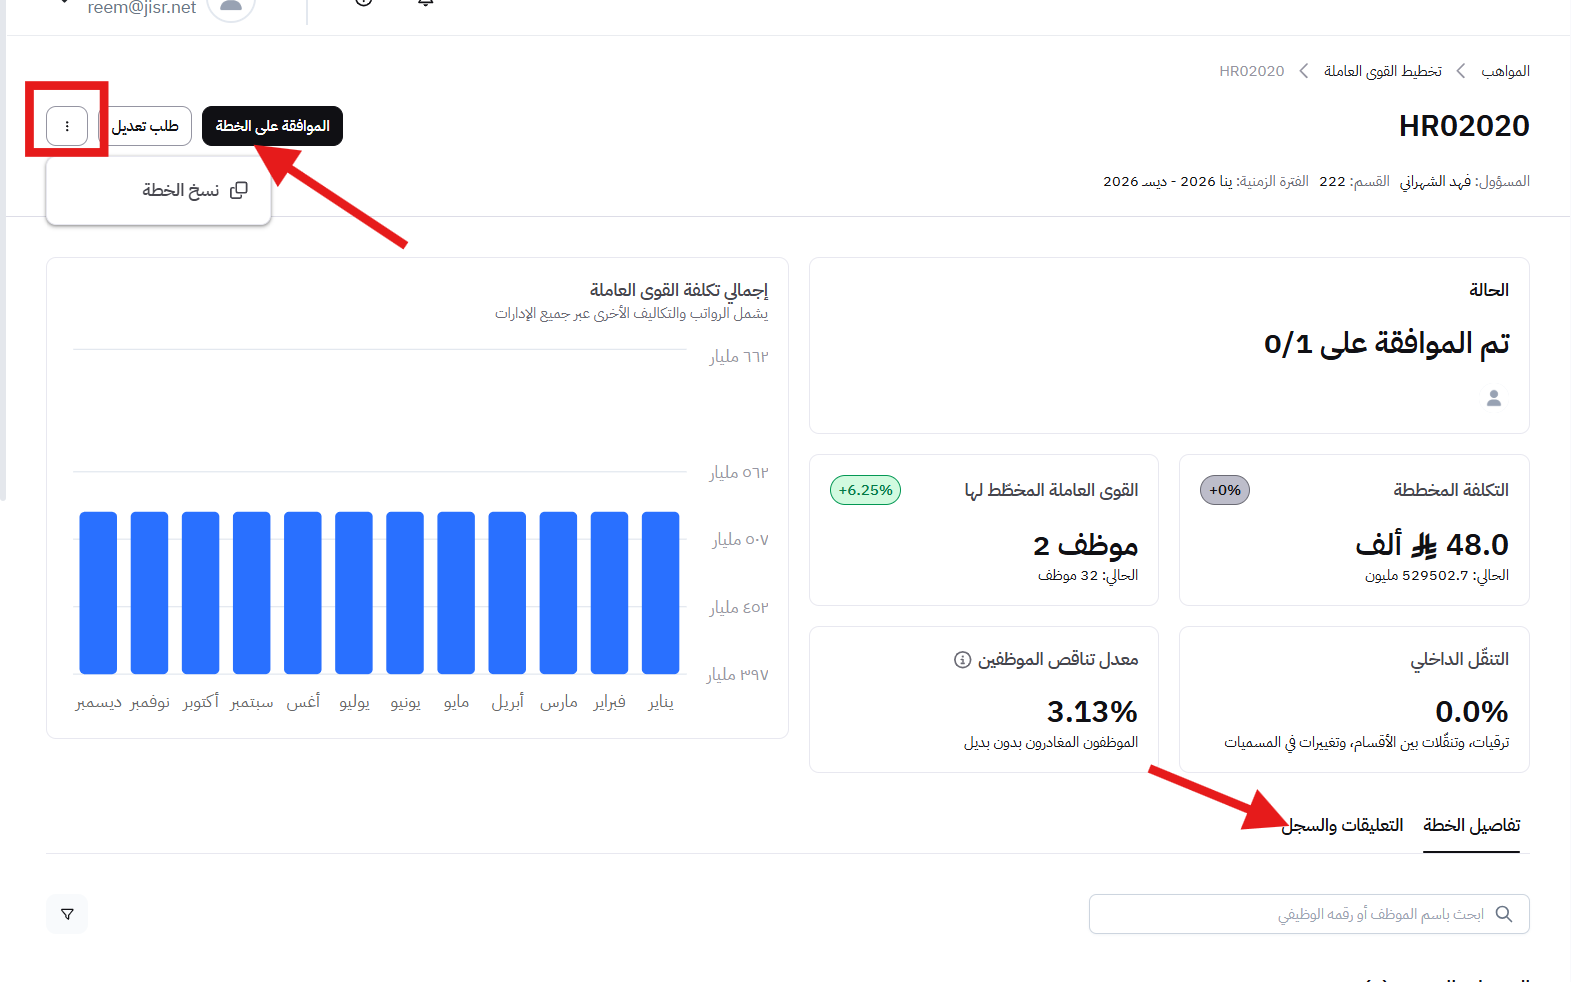Click the info icon beside معدل تناقص الموظفين
This screenshot has height=982, width=1578.
962,660
